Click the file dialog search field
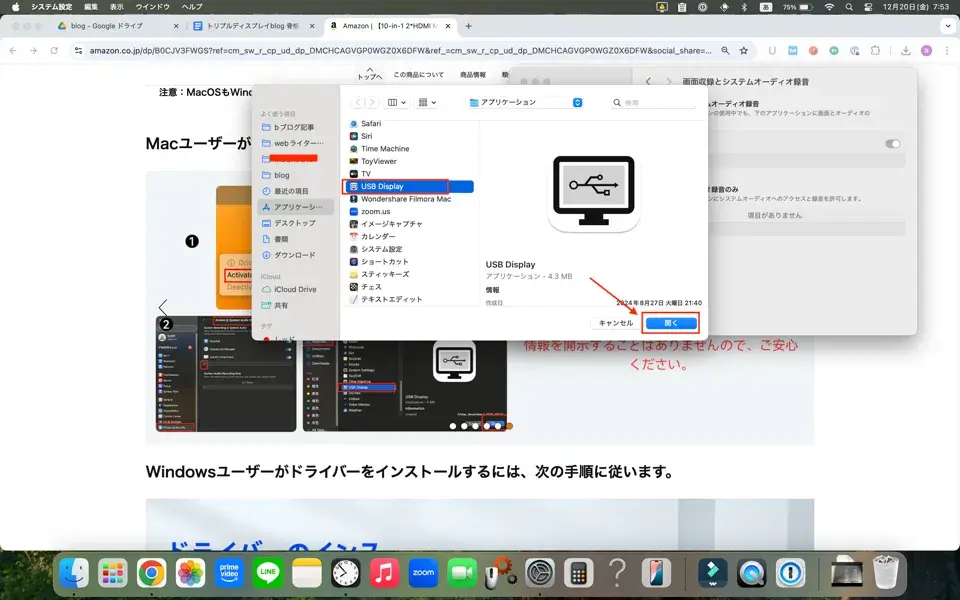This screenshot has width=960, height=600. pyautogui.click(x=653, y=102)
